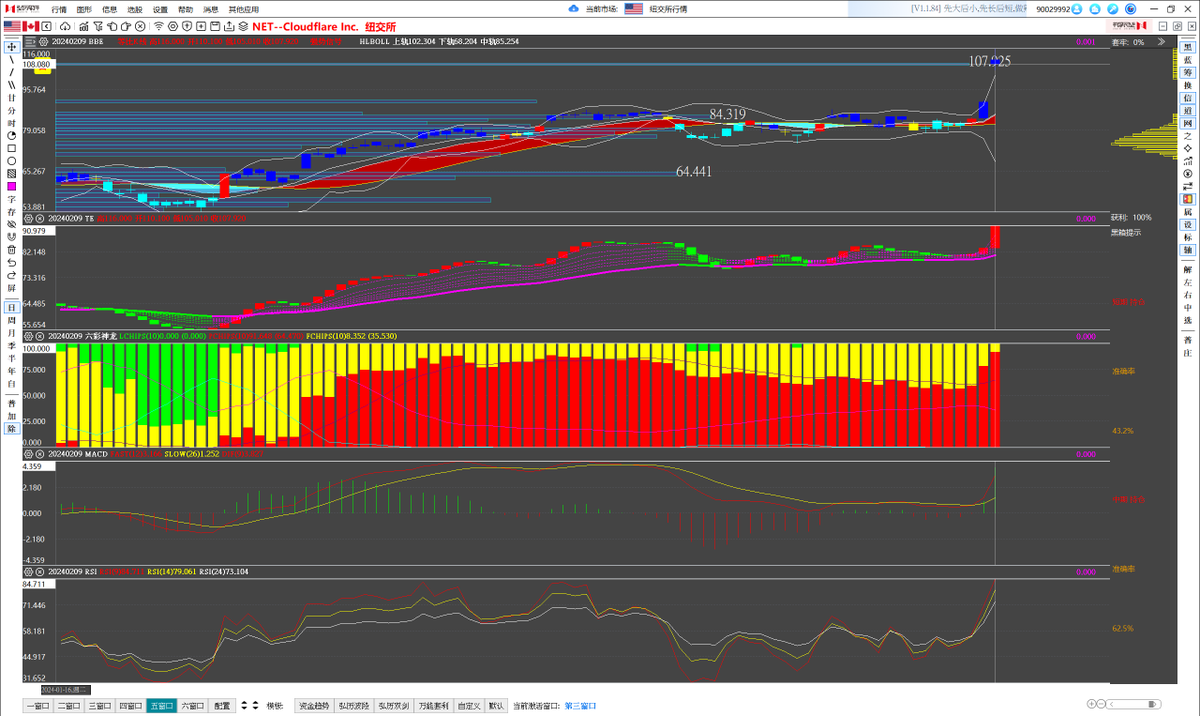This screenshot has width=1200, height=716.
Task: Toggle the 黑 button in right sidebar
Action: click(x=1188, y=49)
